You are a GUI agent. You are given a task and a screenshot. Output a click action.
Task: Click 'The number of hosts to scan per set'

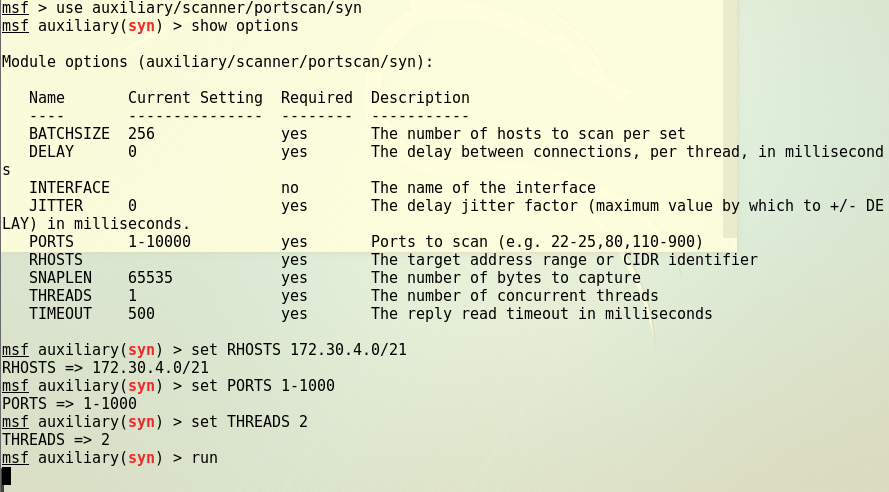click(x=528, y=134)
